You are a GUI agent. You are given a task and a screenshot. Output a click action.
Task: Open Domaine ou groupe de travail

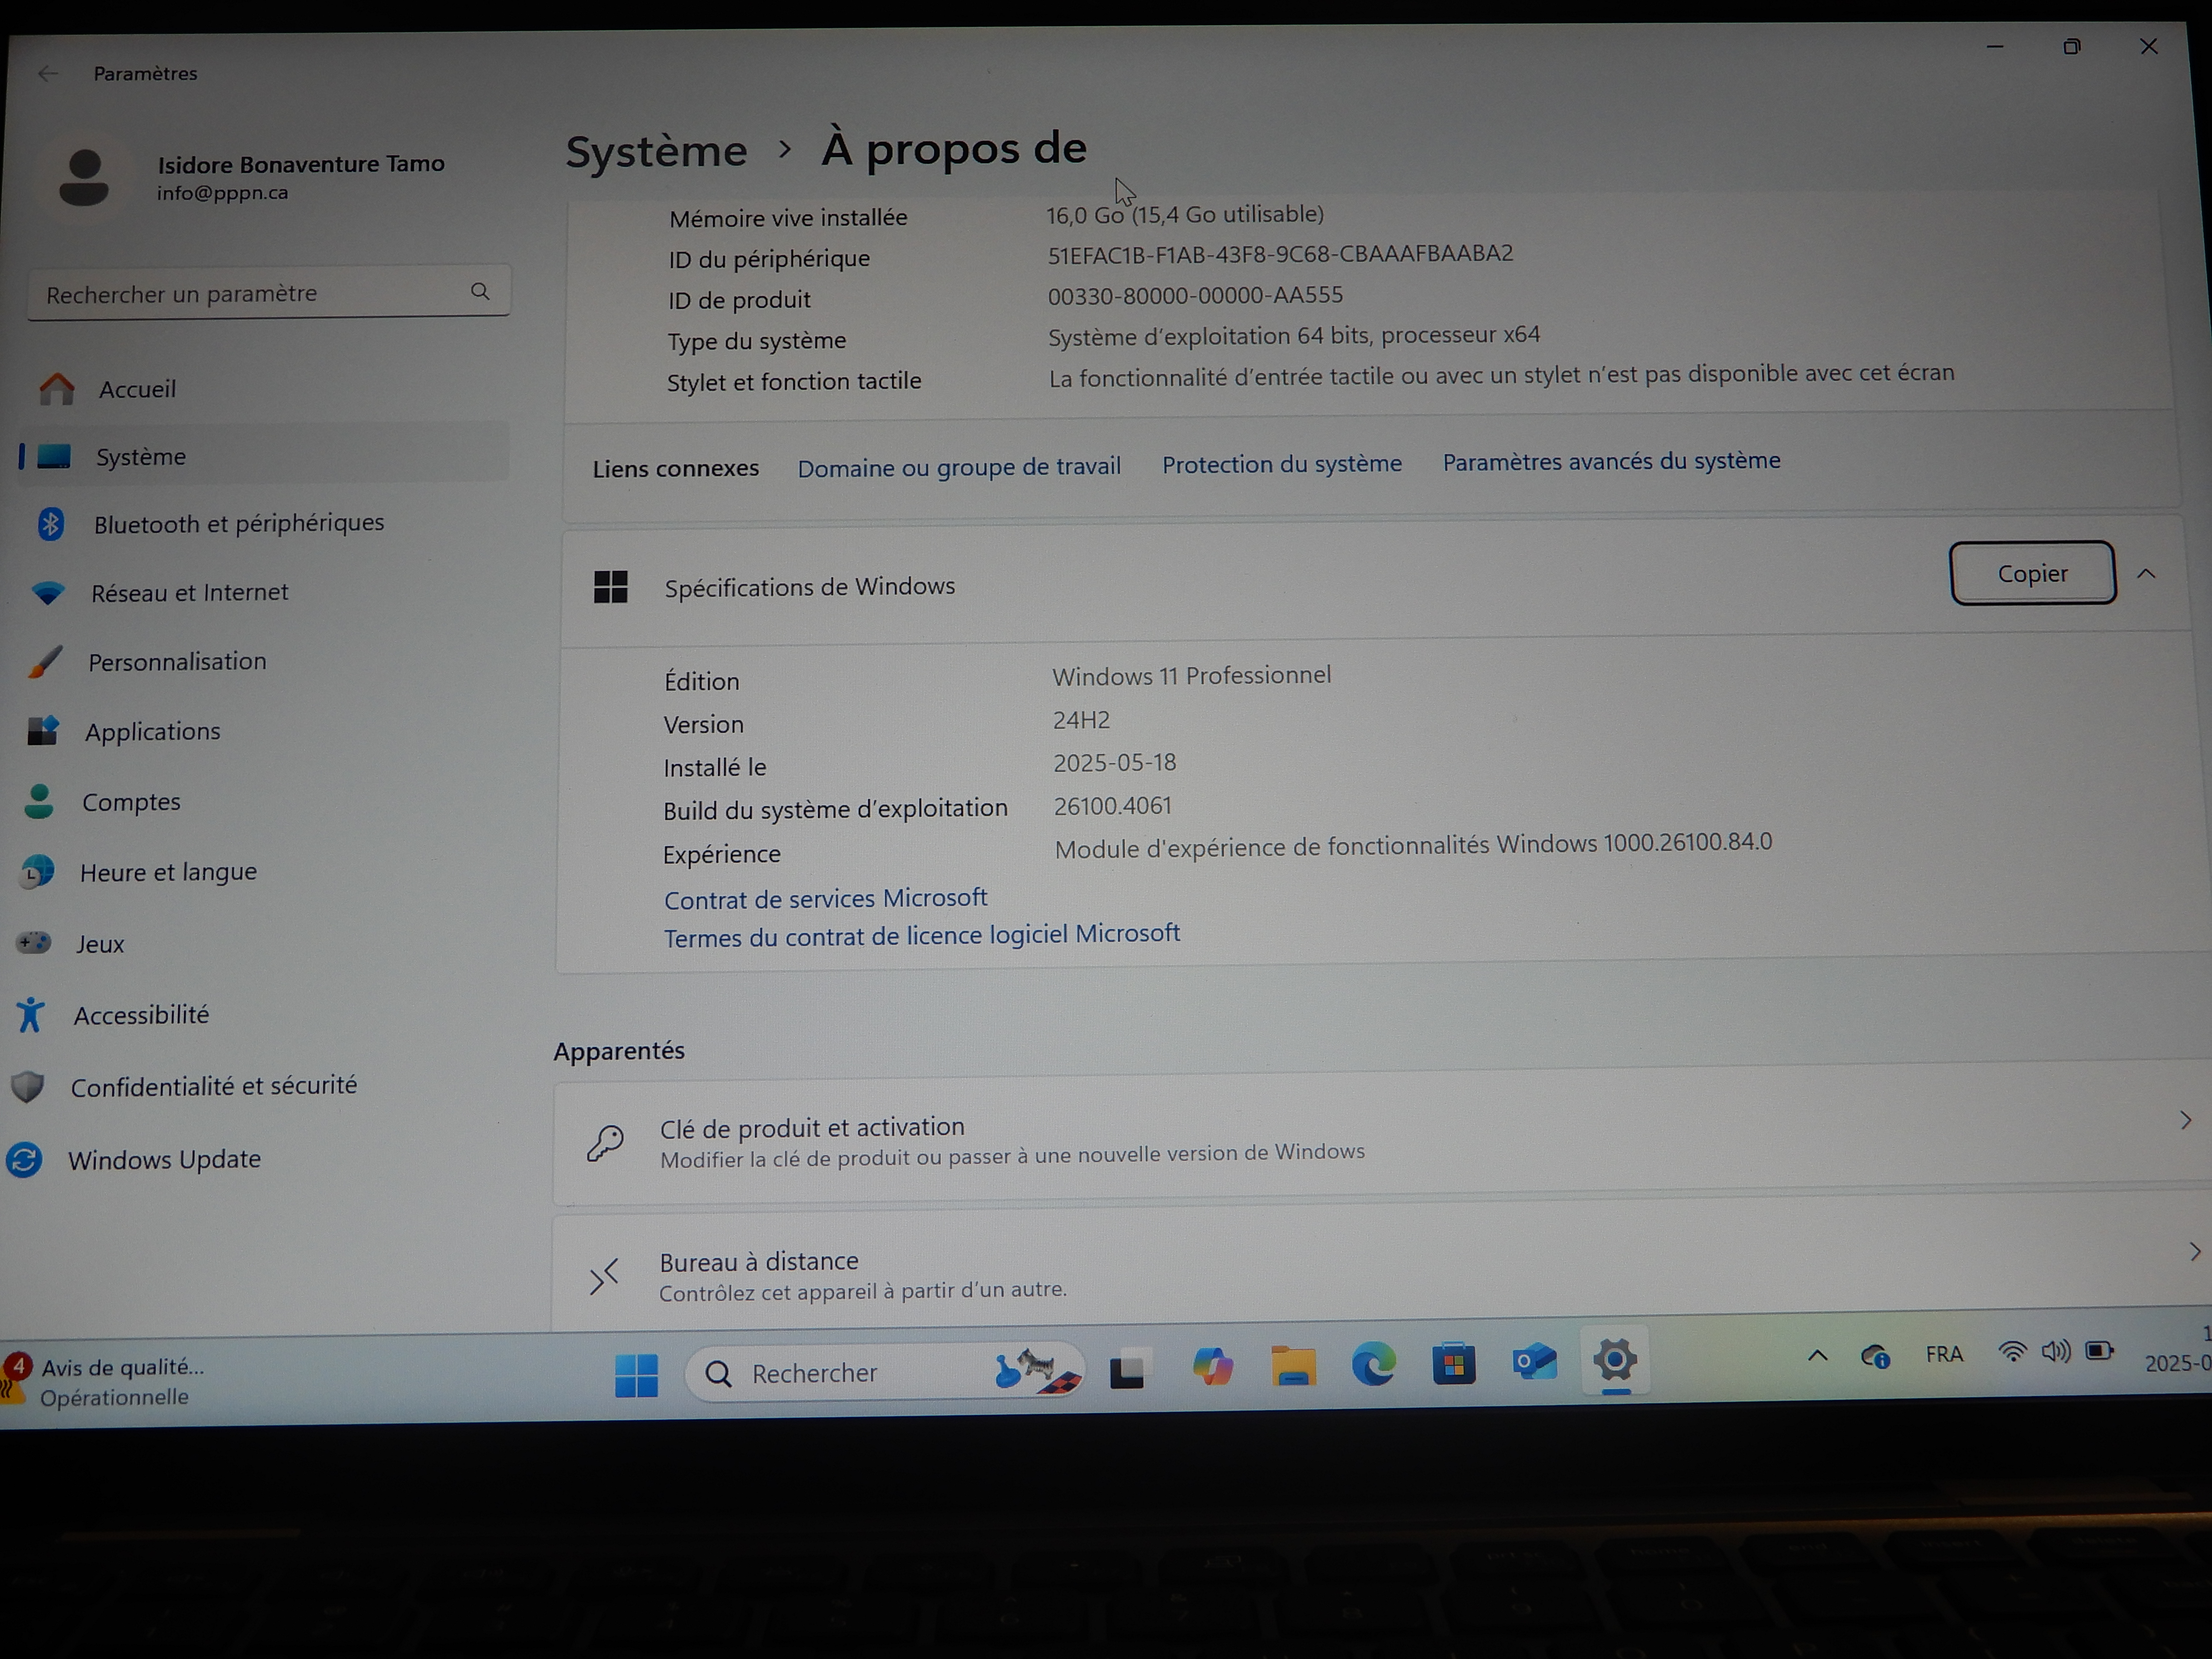pos(959,466)
